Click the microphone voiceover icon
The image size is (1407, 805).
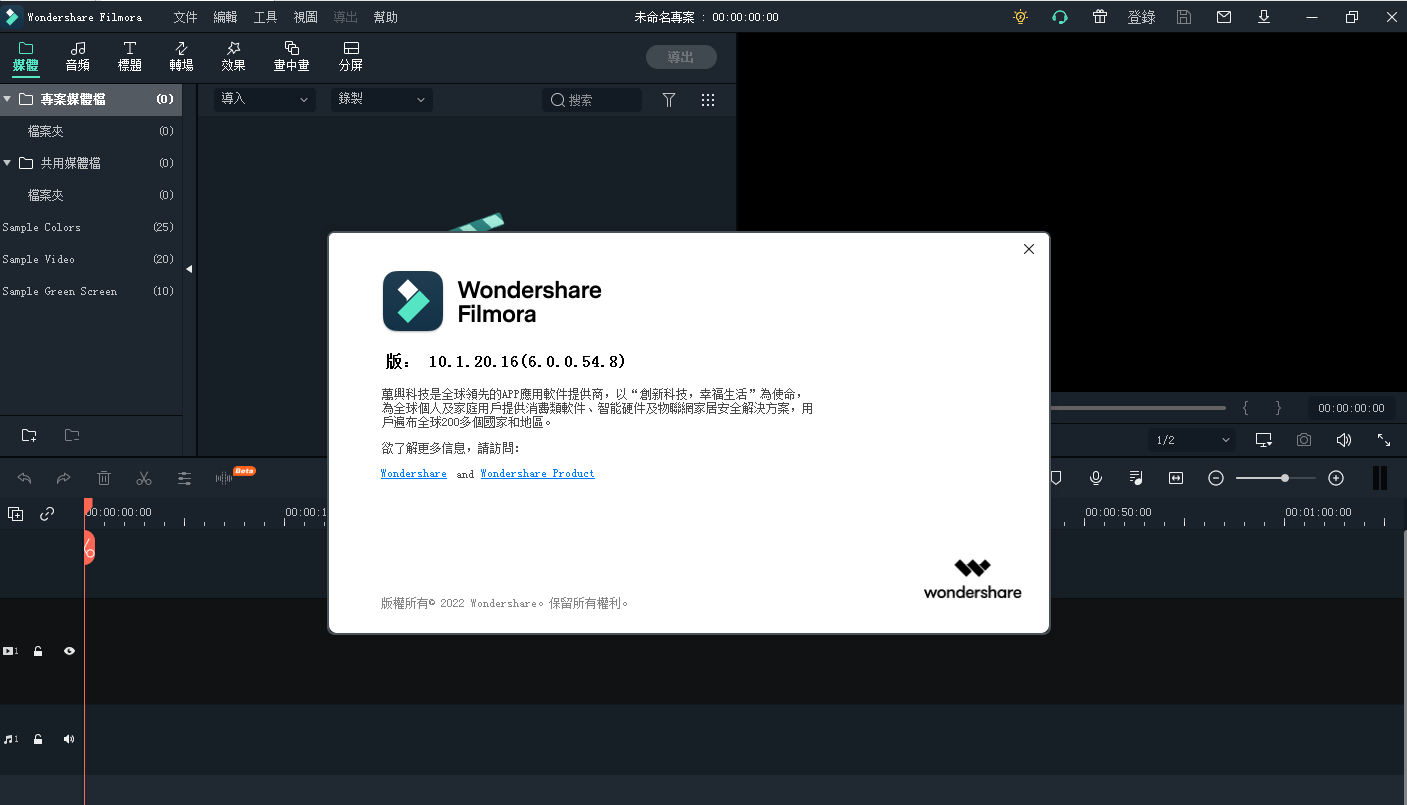[1096, 478]
